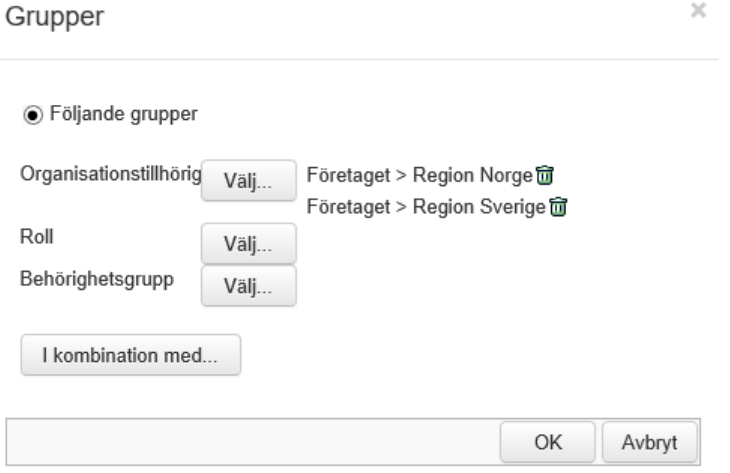Click empty footer bar left of OK
The image size is (730, 473).
pos(253,442)
